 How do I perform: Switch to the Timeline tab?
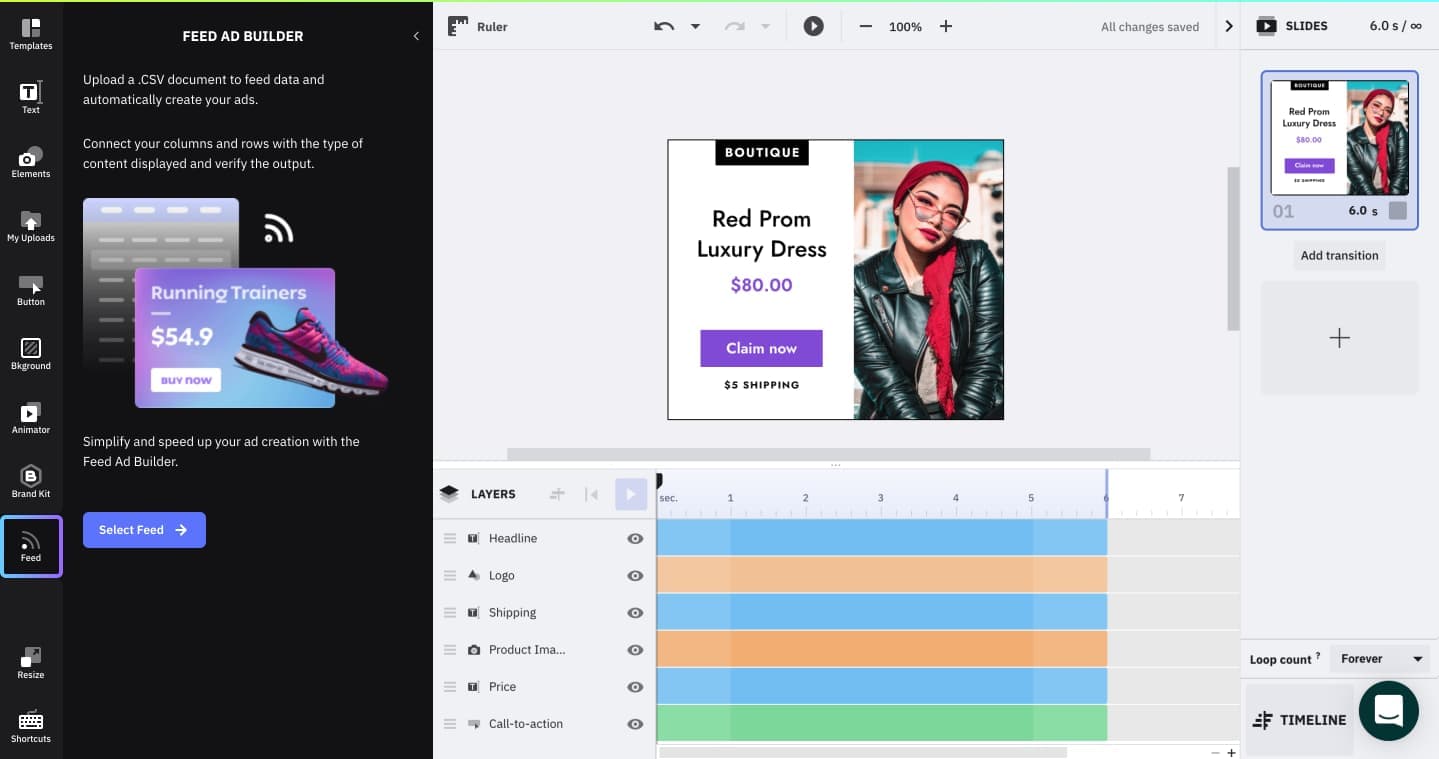[1298, 719]
